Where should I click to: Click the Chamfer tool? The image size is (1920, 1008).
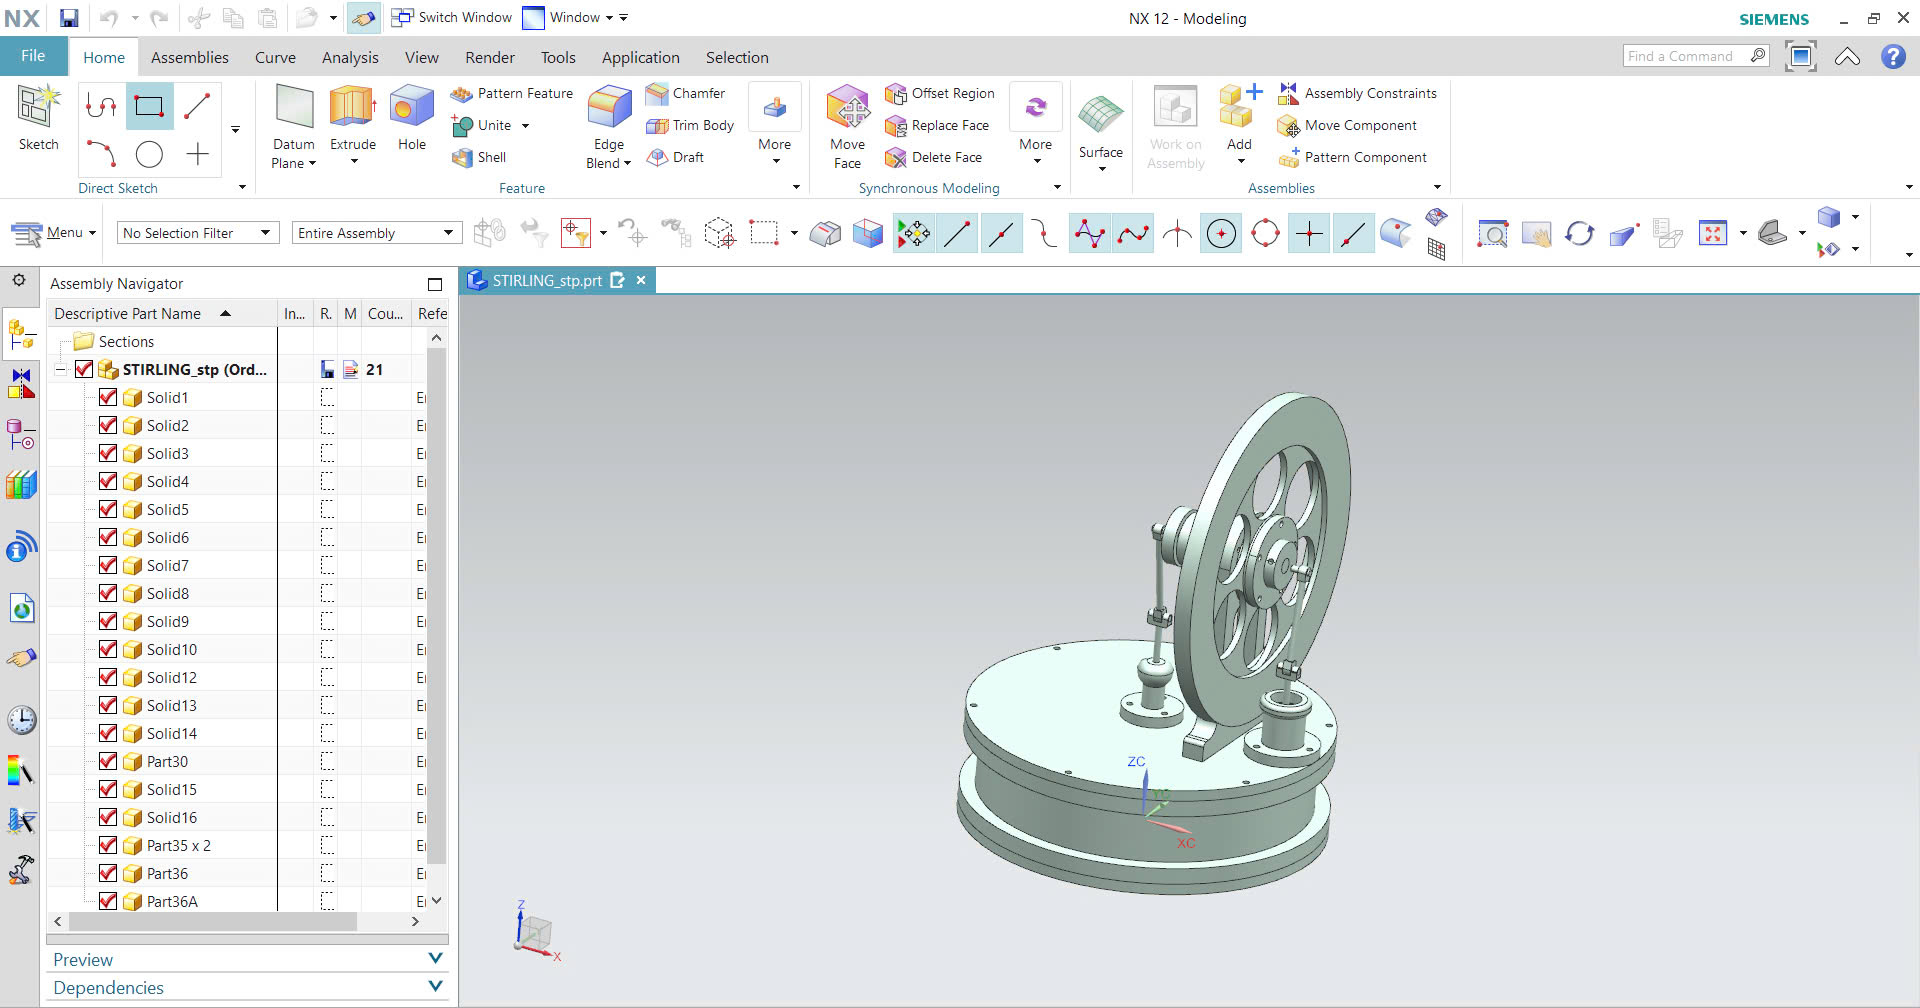686,93
